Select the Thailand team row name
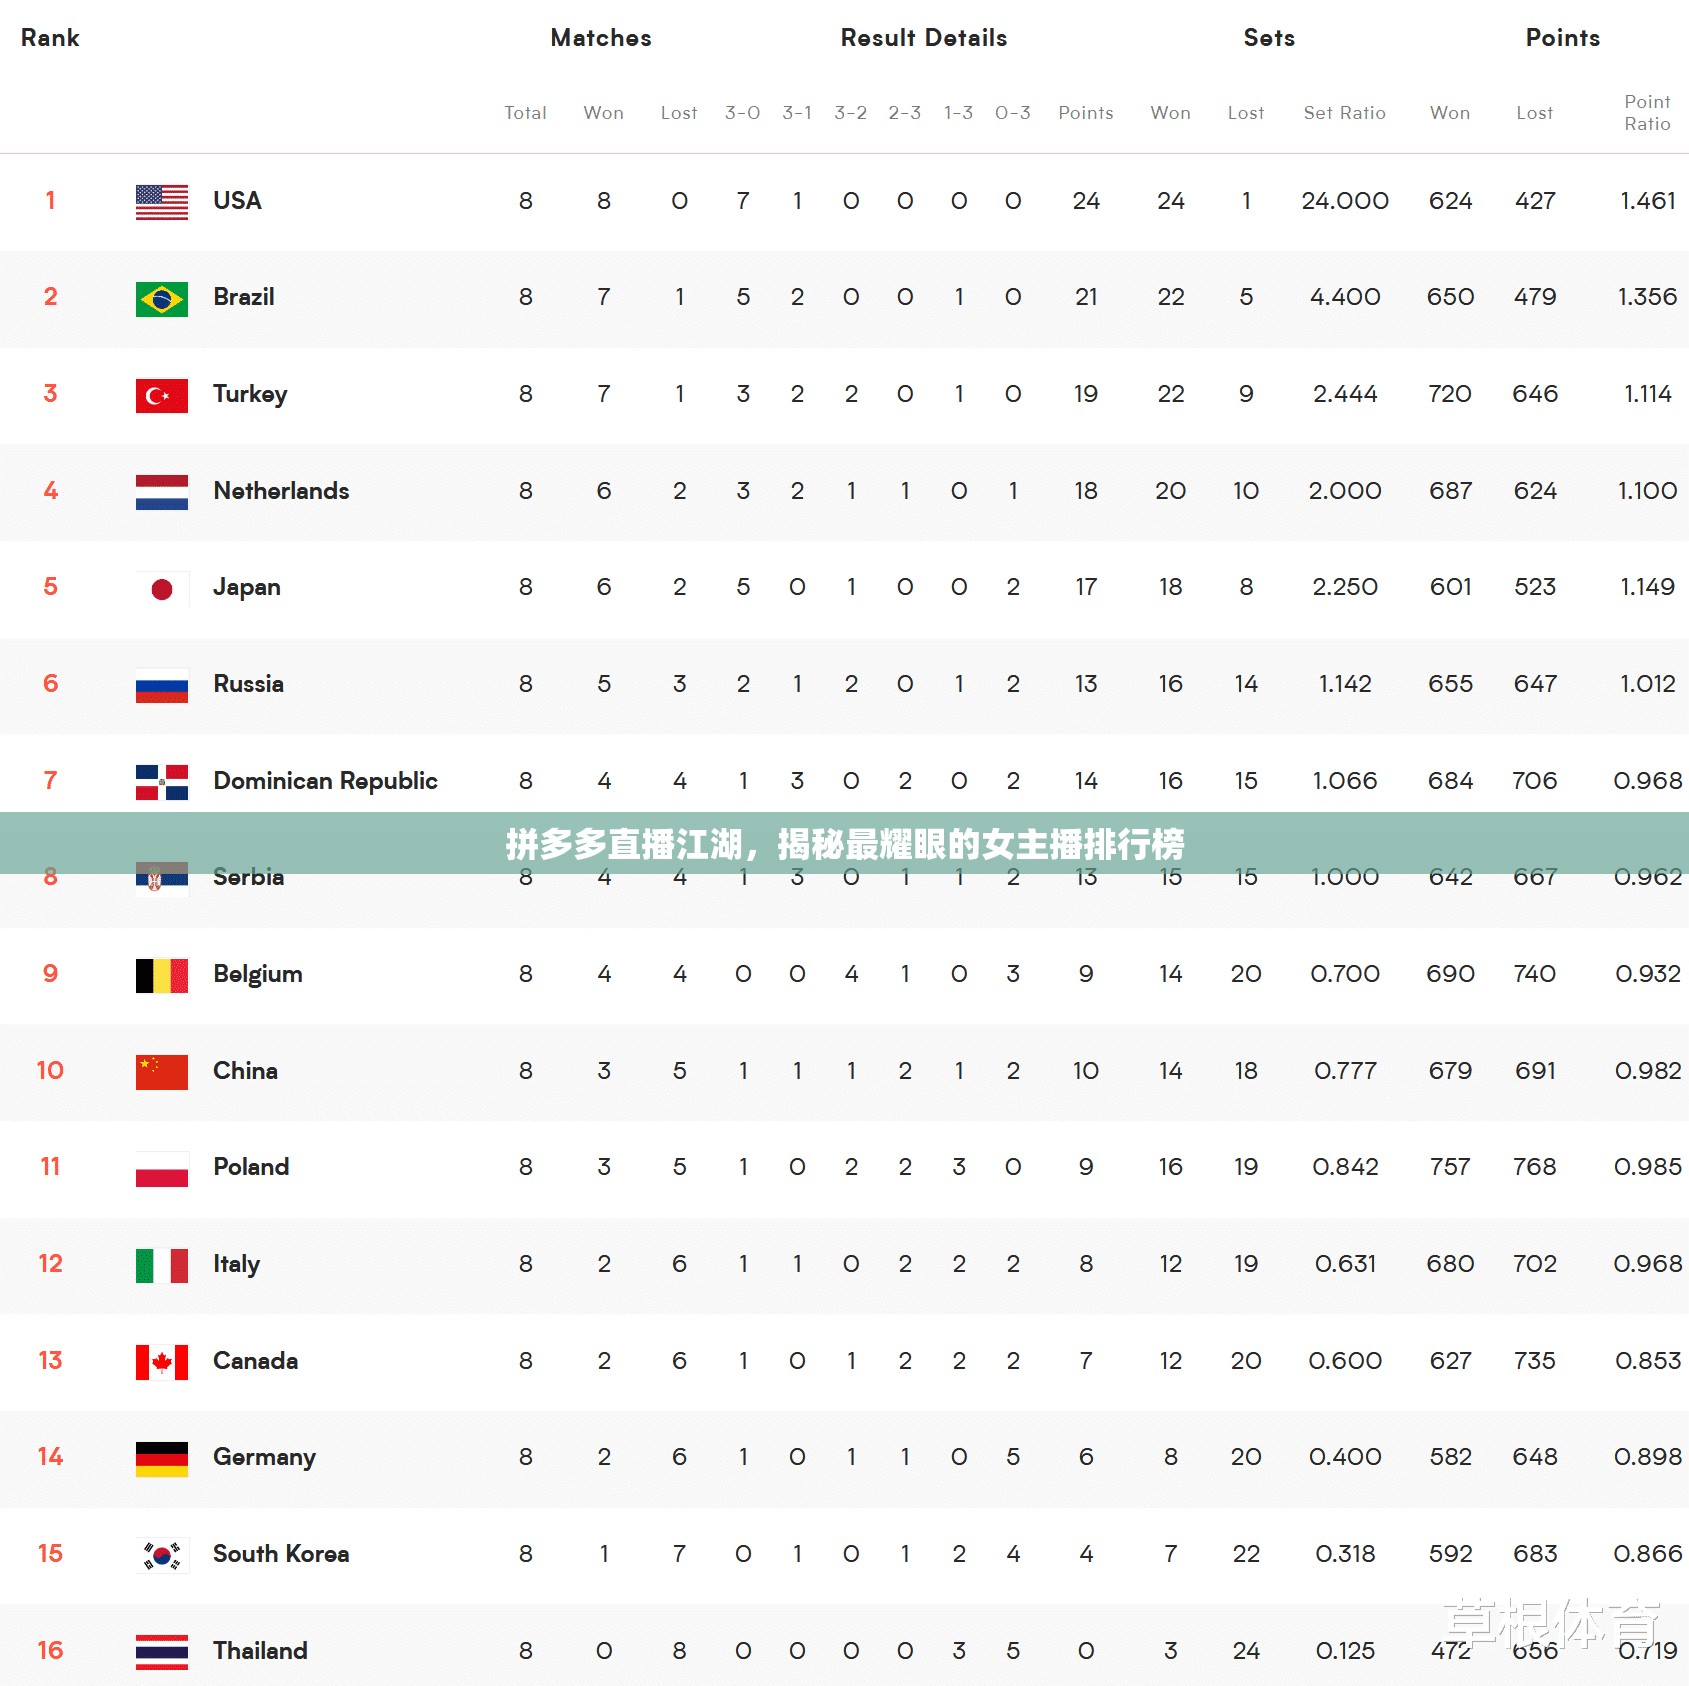Viewport: 1689px width, 1686px height. pyautogui.click(x=260, y=1651)
